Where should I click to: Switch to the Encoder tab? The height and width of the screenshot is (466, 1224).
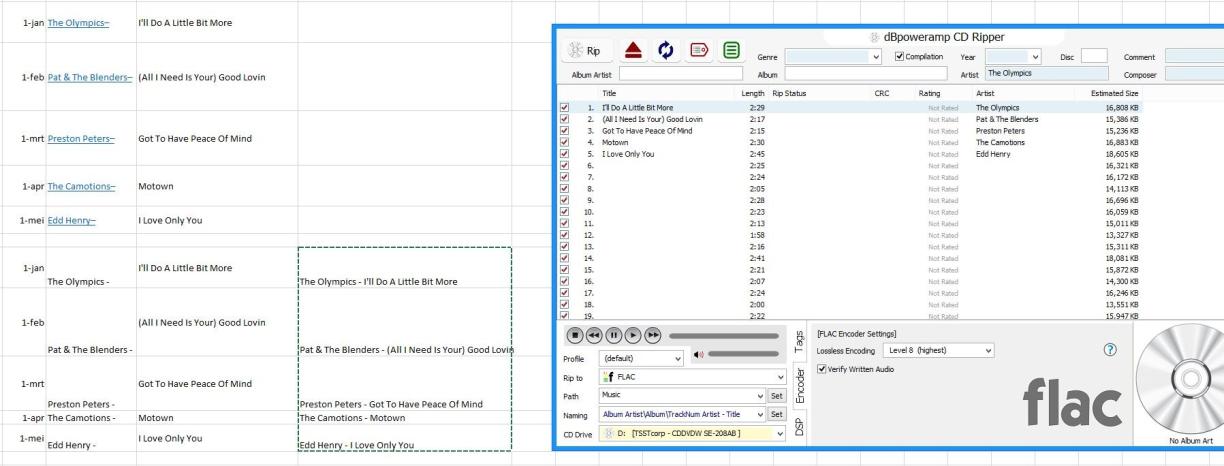tap(801, 385)
